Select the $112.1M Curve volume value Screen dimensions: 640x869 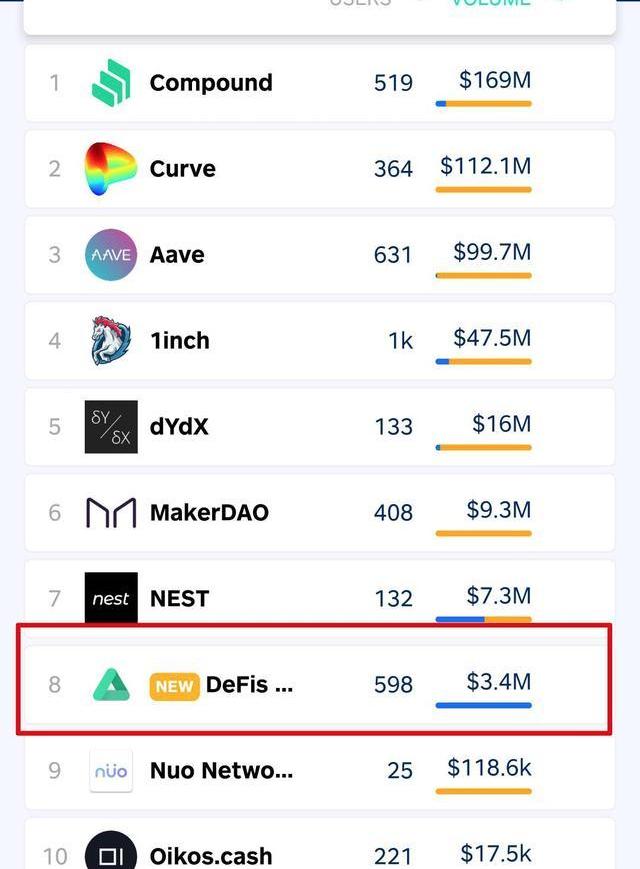(x=485, y=166)
